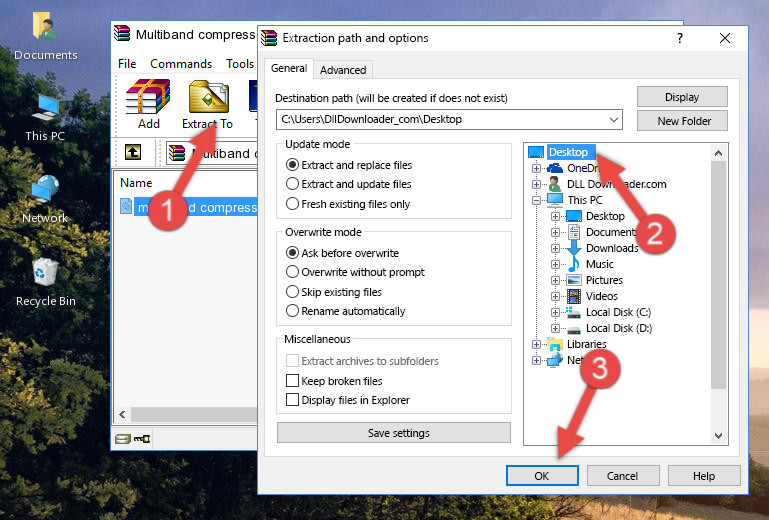Click the Cancel button

click(x=623, y=476)
